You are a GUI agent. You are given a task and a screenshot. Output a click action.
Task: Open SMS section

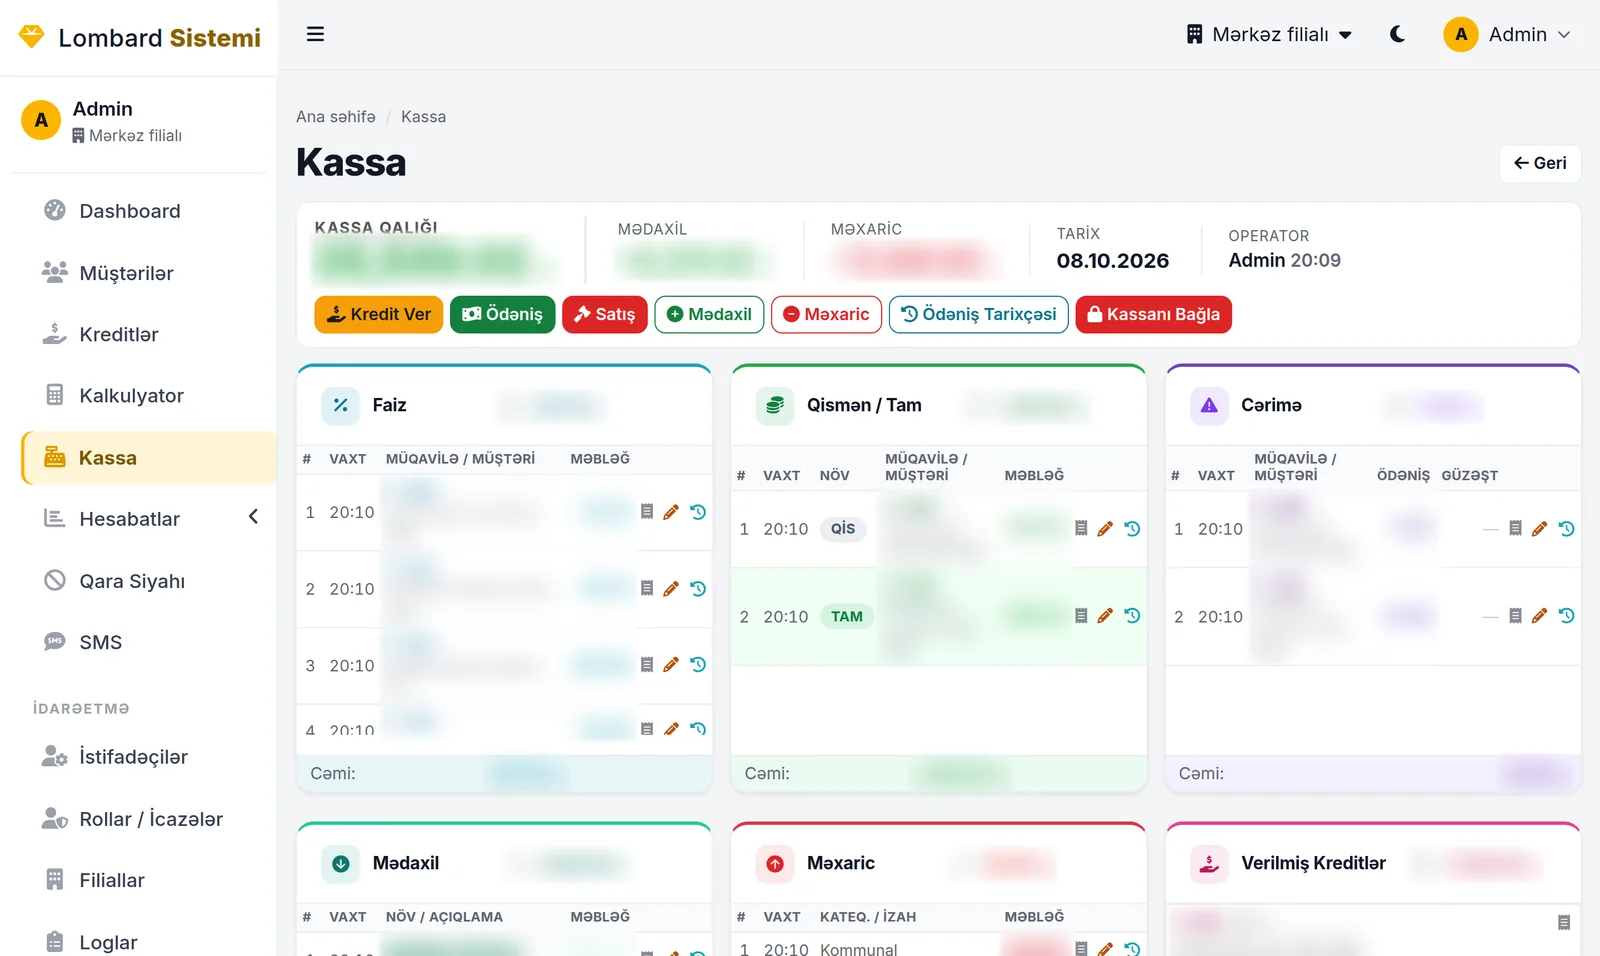(149, 642)
